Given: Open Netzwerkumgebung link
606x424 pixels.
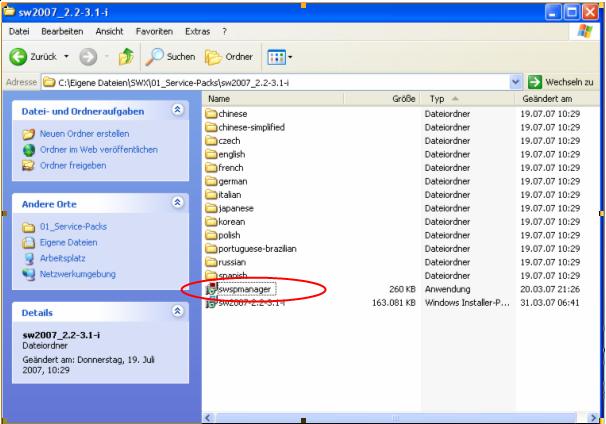Looking at the screenshot, I should click(78, 274).
